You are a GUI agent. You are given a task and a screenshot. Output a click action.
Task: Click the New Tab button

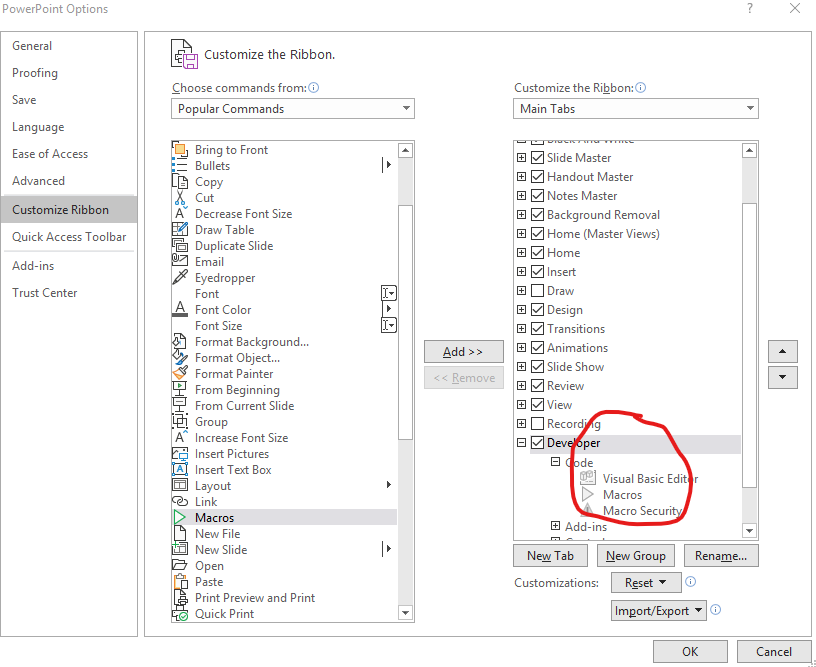[x=551, y=556]
